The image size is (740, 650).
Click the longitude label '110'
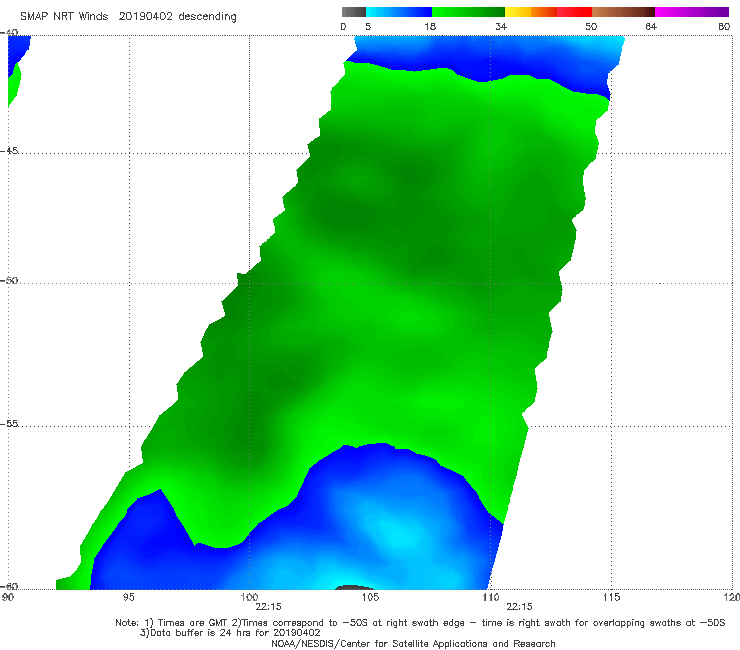pos(491,597)
